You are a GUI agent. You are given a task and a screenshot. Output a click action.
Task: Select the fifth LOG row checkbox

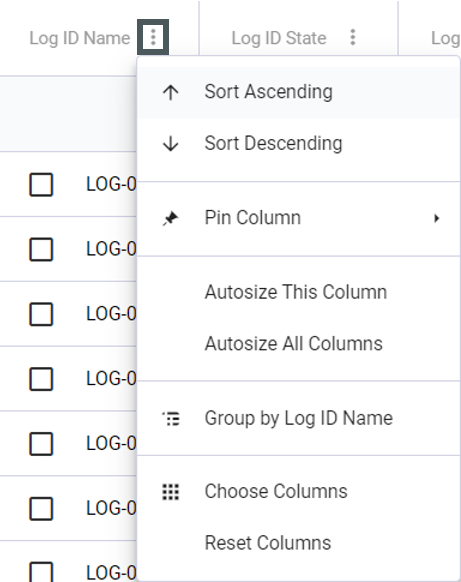point(41,444)
